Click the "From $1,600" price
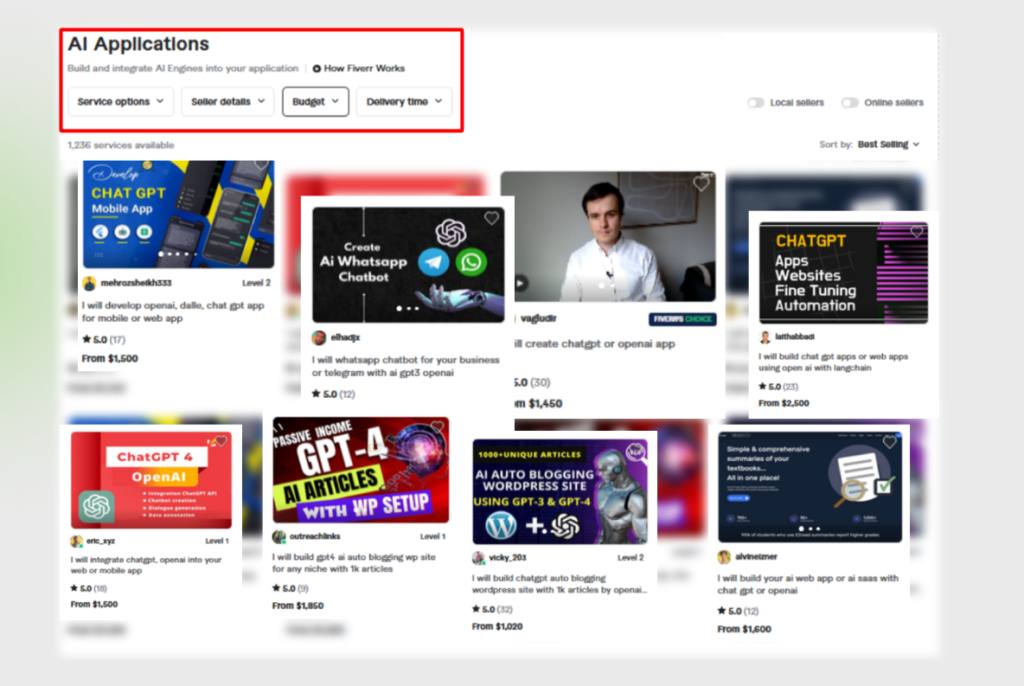Screen dimensions: 1024x686 tap(744, 629)
